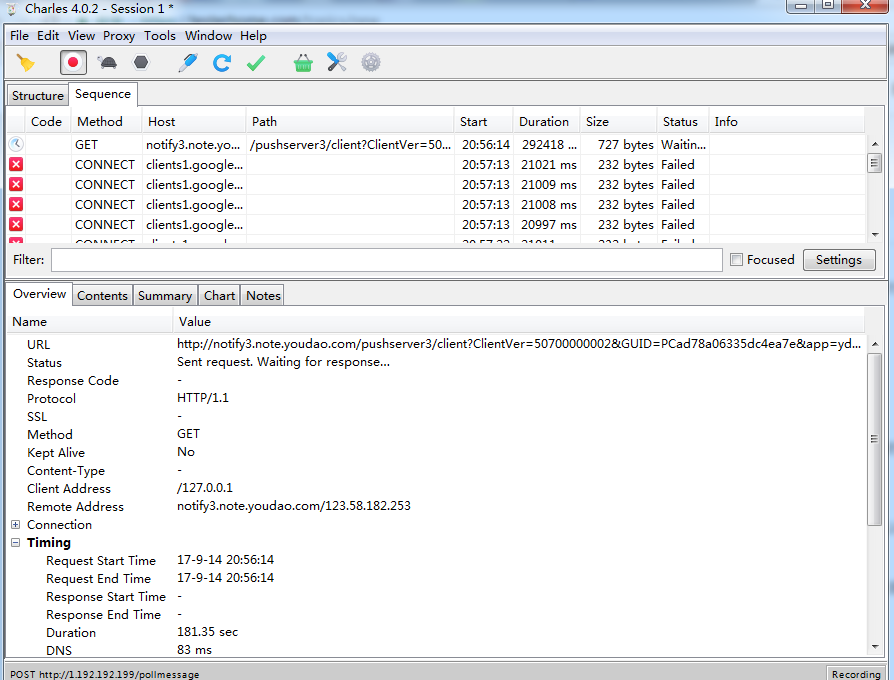This screenshot has height=680, width=894.
Task: Enable the Focused checkbox
Action: (x=737, y=260)
